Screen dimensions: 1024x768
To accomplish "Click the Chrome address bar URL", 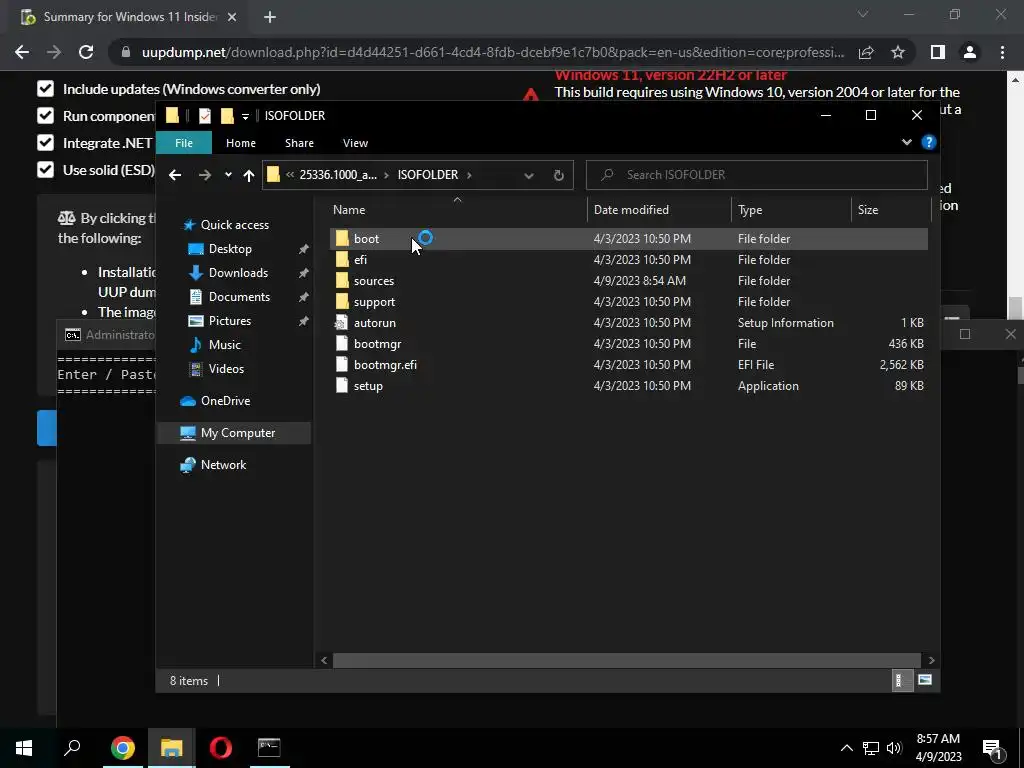I will tap(493, 52).
